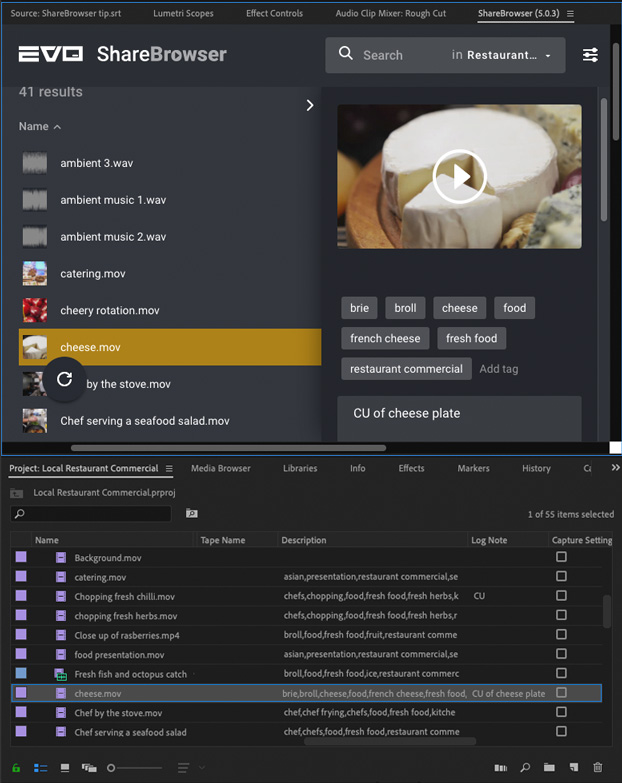Click the Find magnifier icon in project footer
Image resolution: width=622 pixels, height=783 pixels.
(525, 768)
